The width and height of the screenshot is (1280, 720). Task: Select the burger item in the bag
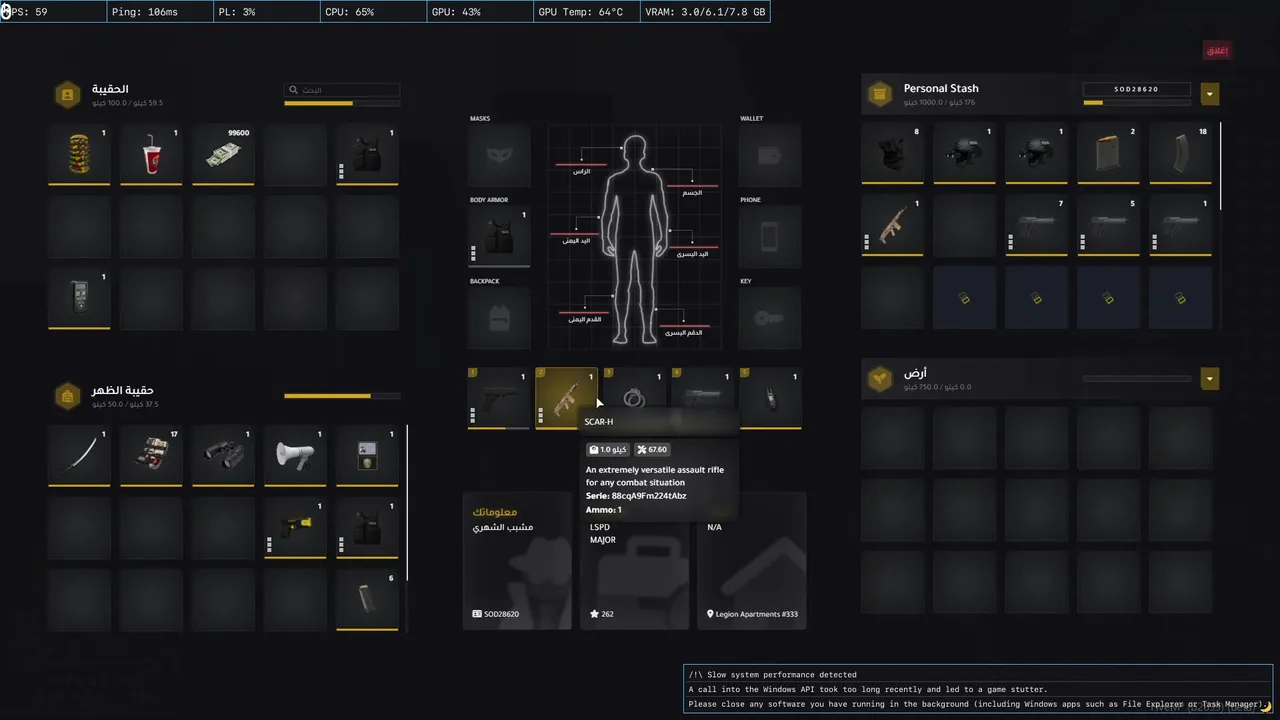pyautogui.click(x=79, y=154)
